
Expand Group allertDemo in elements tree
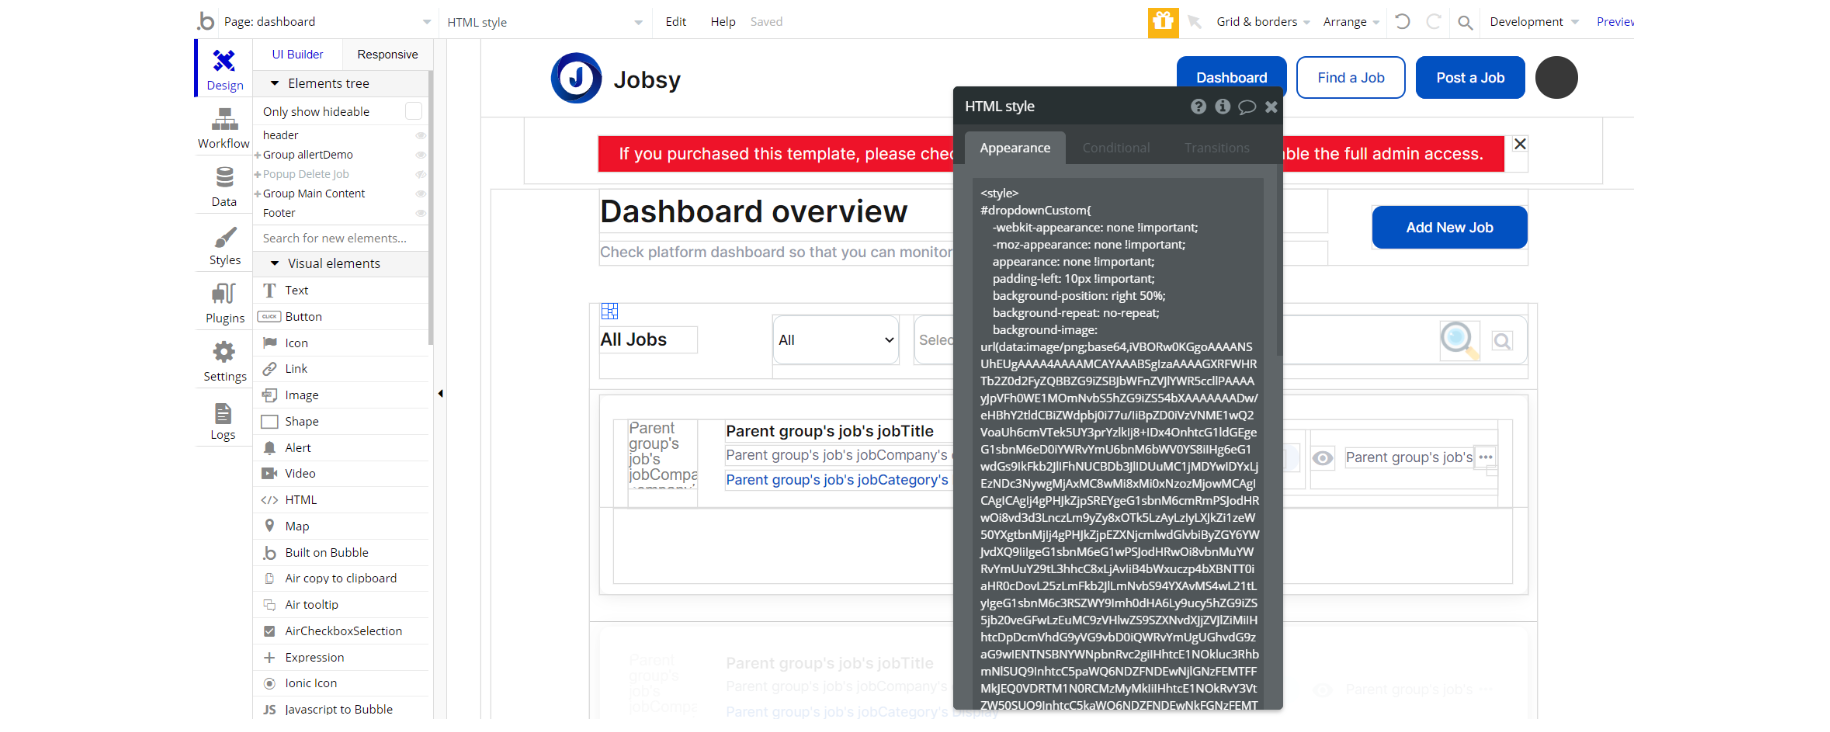point(257,155)
